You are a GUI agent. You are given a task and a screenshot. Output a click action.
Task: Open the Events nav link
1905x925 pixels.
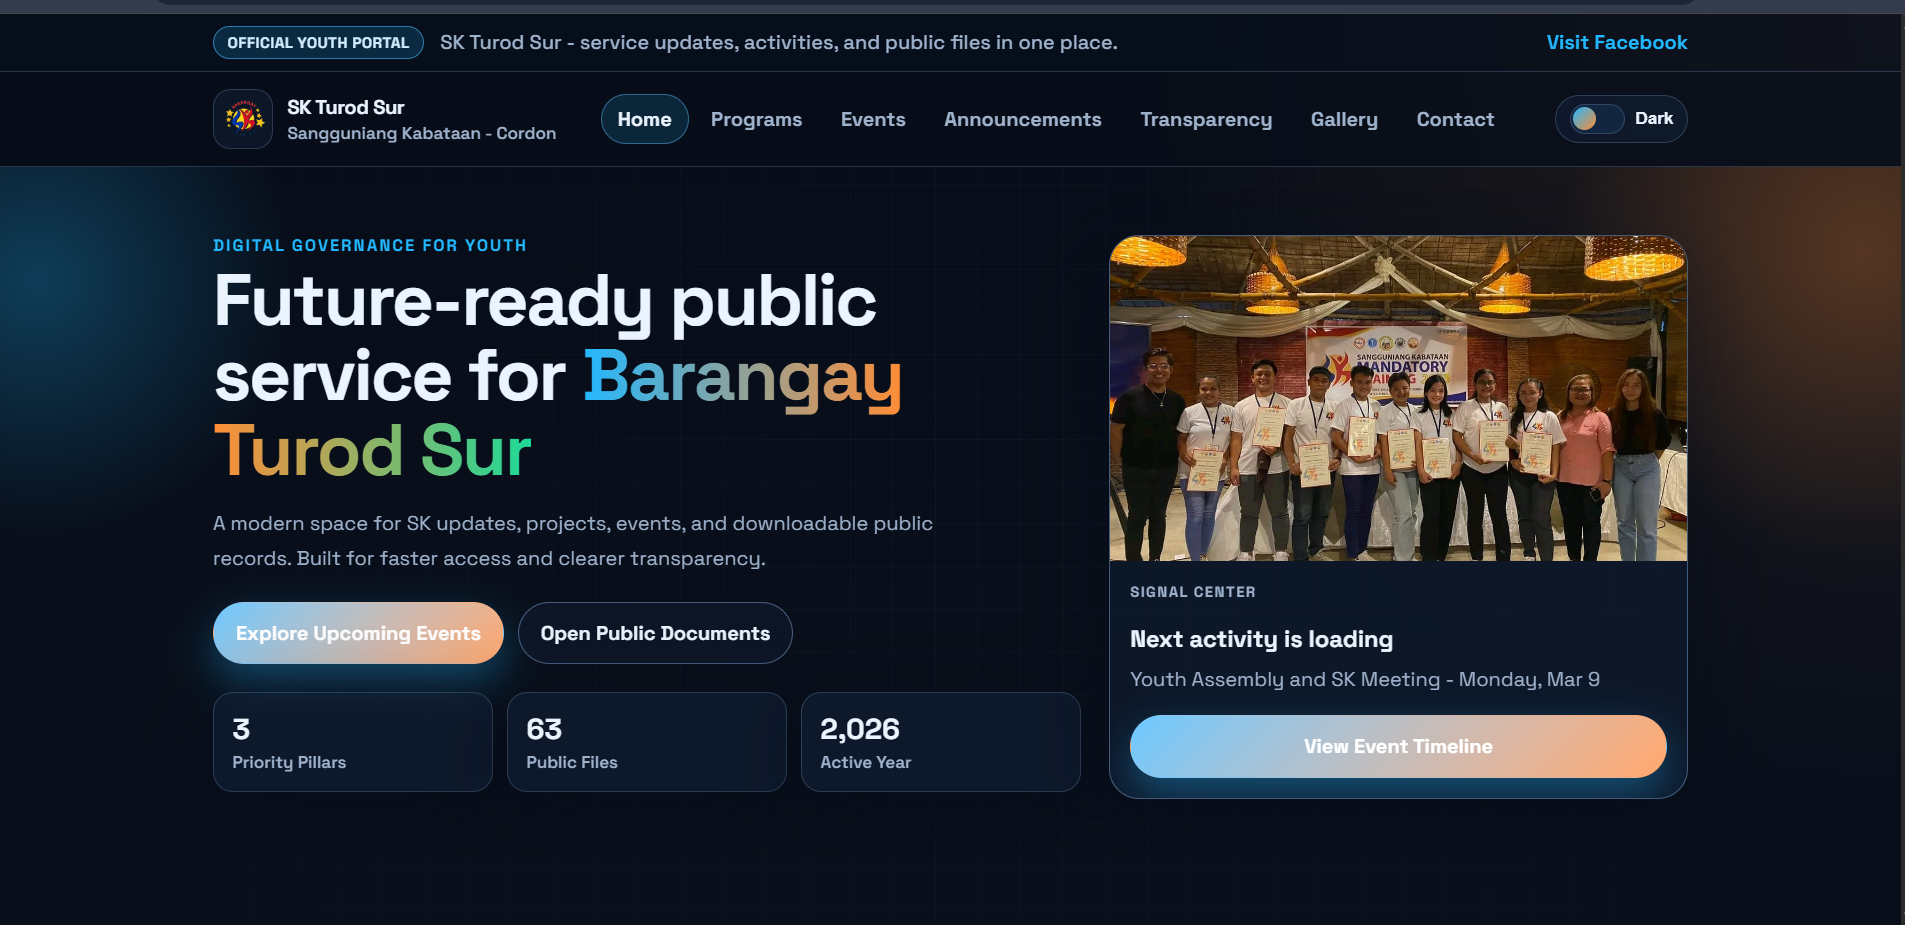[873, 119]
